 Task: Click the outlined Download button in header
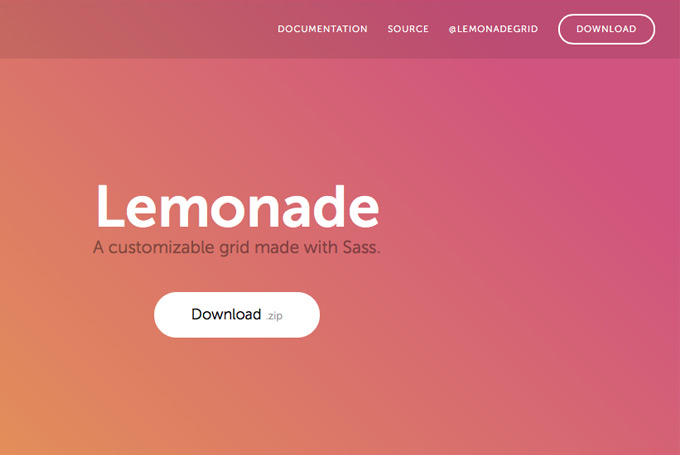click(x=606, y=29)
